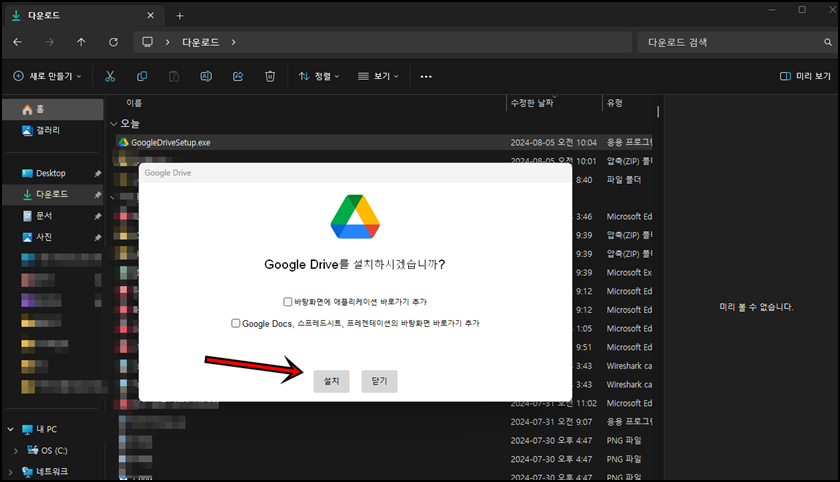Screen dimensions: 840x482
Task: Click the pin icon next to 사진
Action: click(x=98, y=237)
